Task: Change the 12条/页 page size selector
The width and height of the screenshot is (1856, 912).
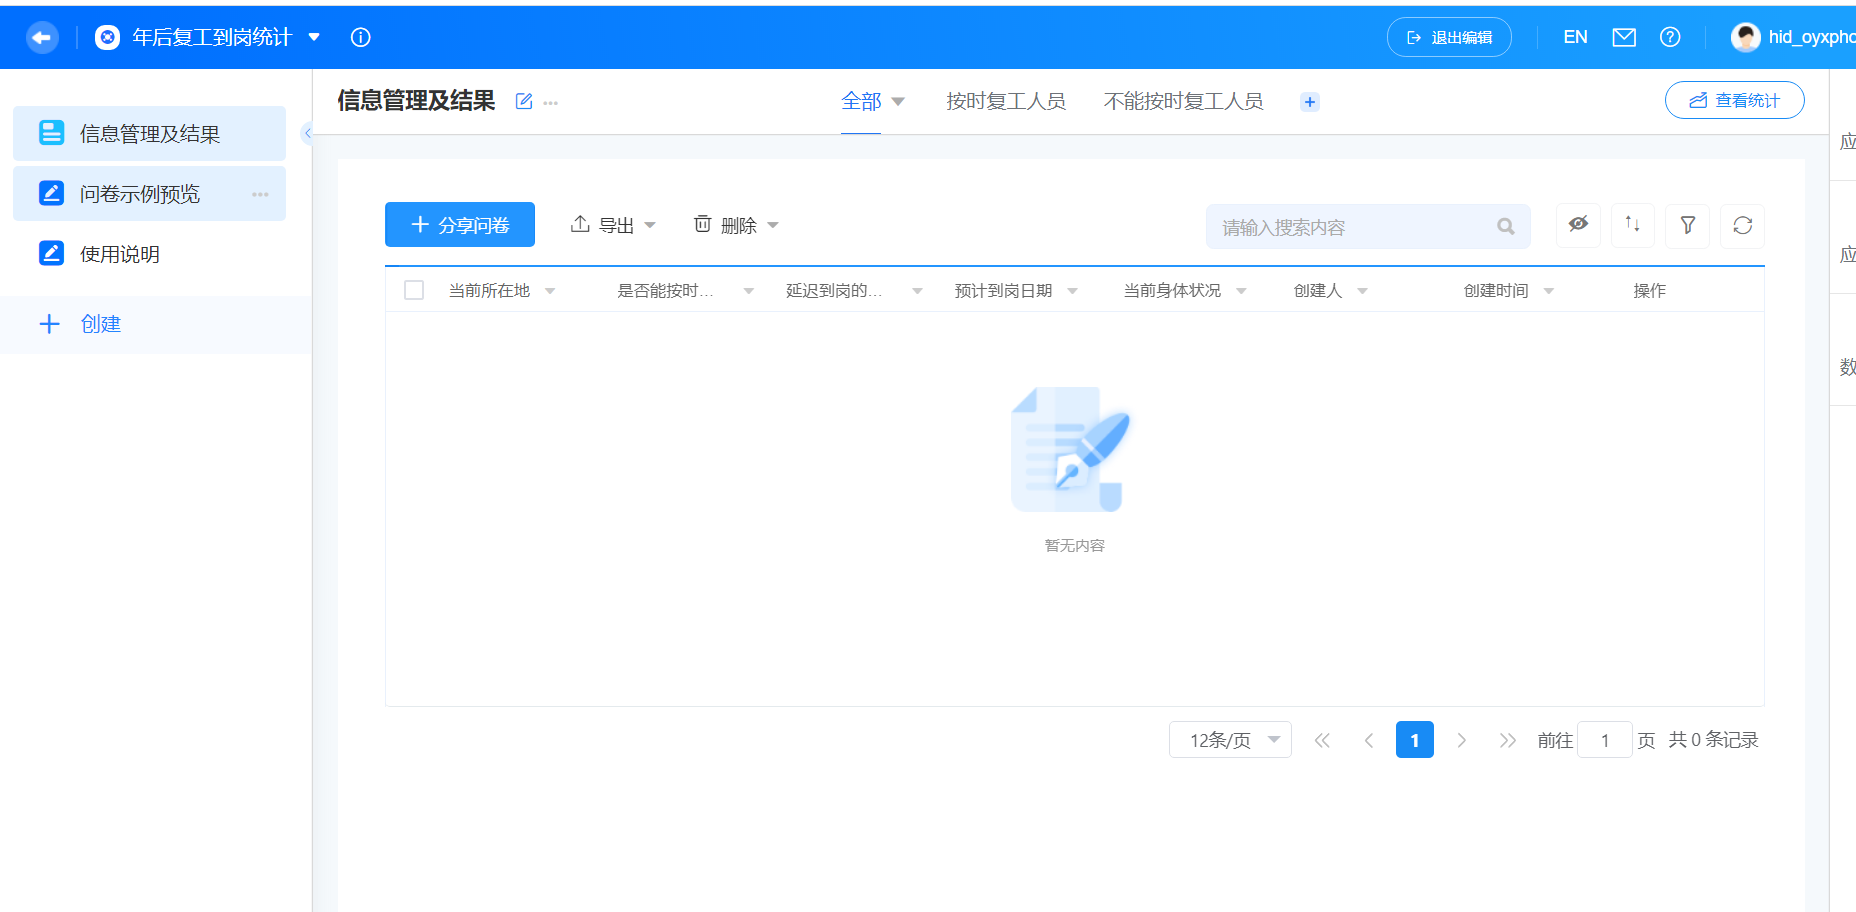Action: pos(1230,740)
